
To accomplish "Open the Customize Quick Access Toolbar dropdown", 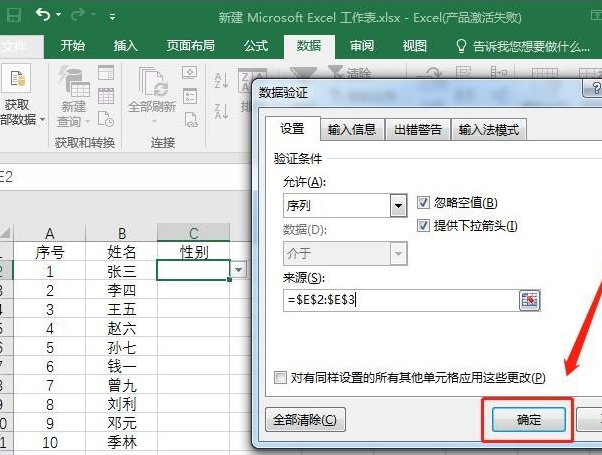I will point(112,16).
